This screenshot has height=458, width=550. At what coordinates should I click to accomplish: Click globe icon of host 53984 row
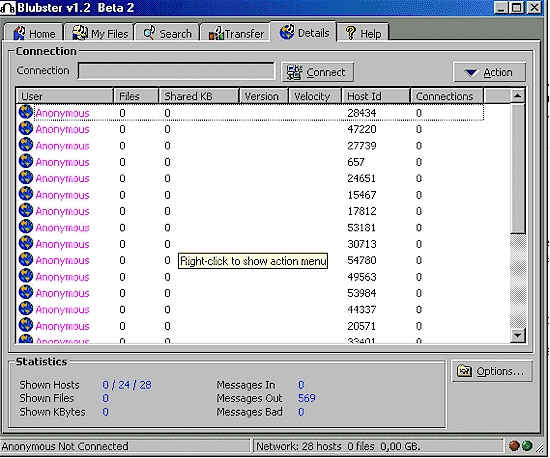[x=26, y=292]
